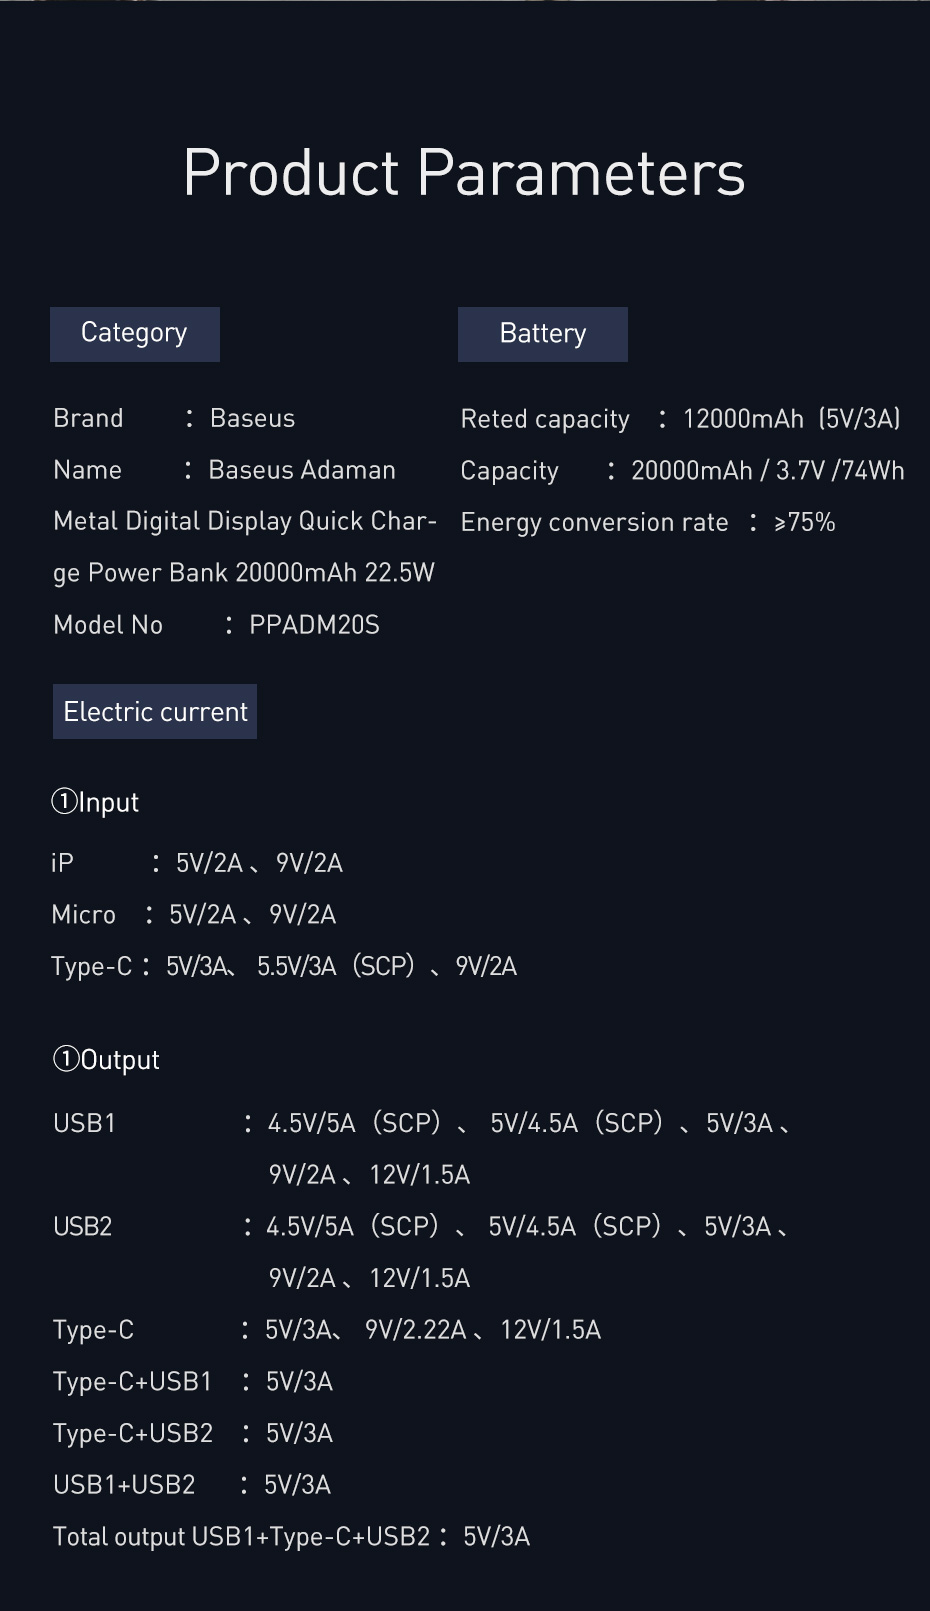Click the USB1+USB2 output label
This screenshot has height=1611, width=930.
(124, 1485)
